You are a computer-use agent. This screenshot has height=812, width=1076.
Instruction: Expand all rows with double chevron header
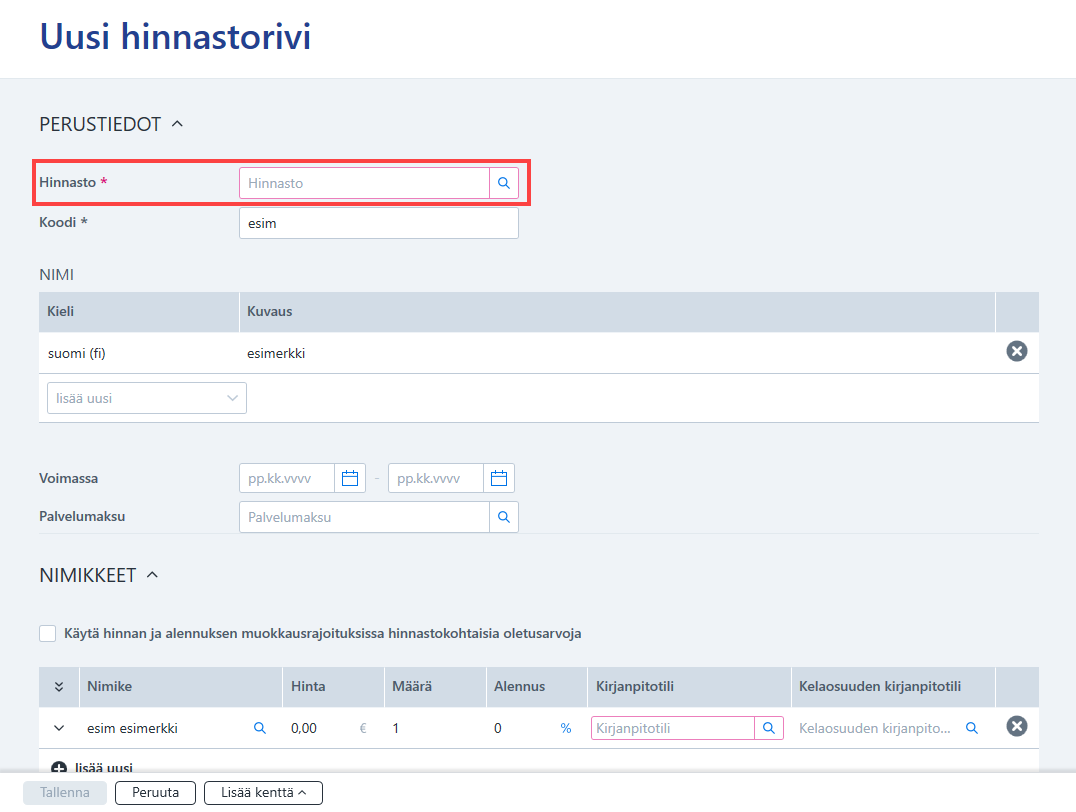pos(59,687)
